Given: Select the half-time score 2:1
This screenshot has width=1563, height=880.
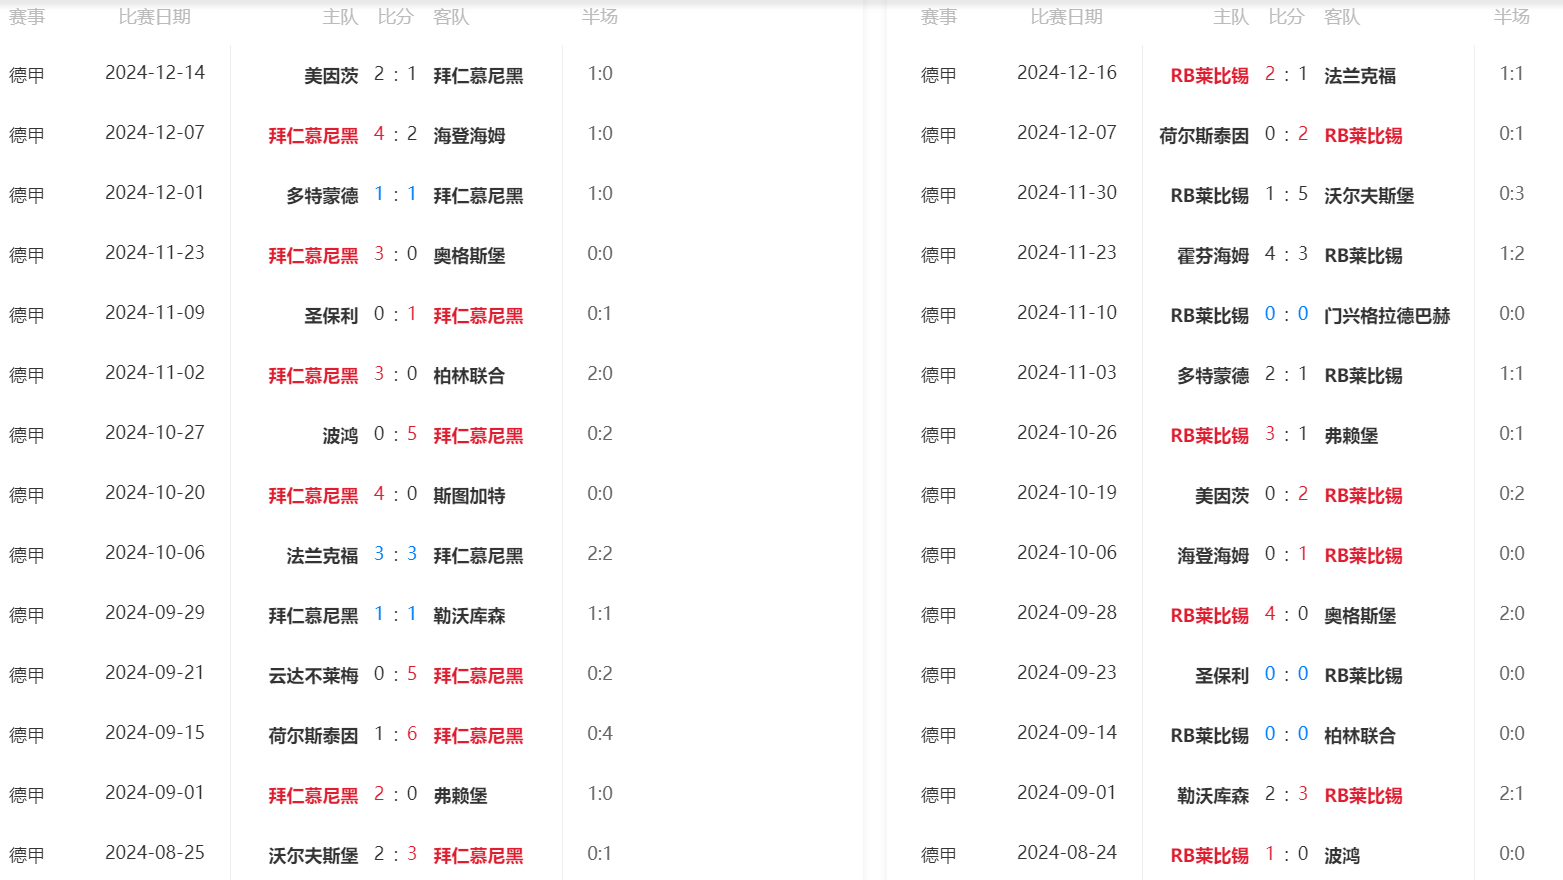Looking at the screenshot, I should pyautogui.click(x=1512, y=794).
